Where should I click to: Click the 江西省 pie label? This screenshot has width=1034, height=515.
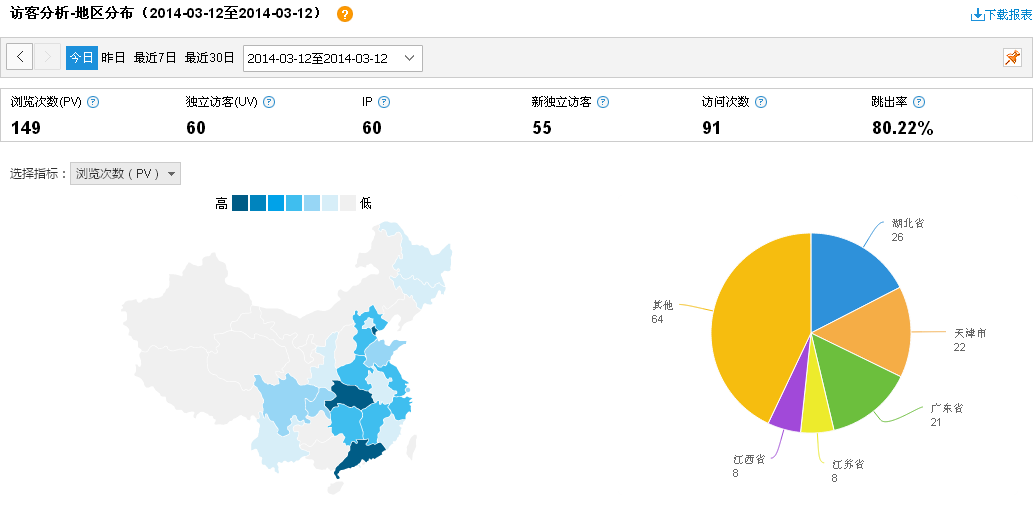click(x=749, y=466)
